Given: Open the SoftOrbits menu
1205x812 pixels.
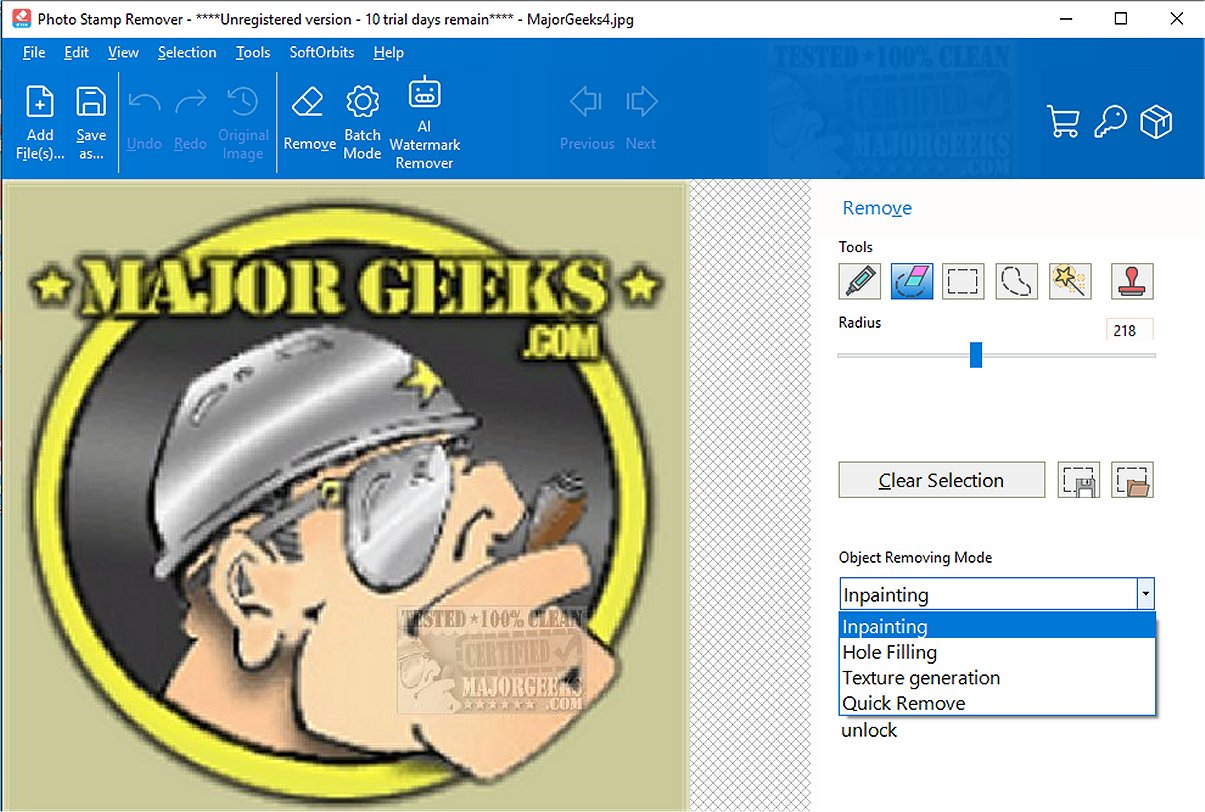Looking at the screenshot, I should [322, 52].
